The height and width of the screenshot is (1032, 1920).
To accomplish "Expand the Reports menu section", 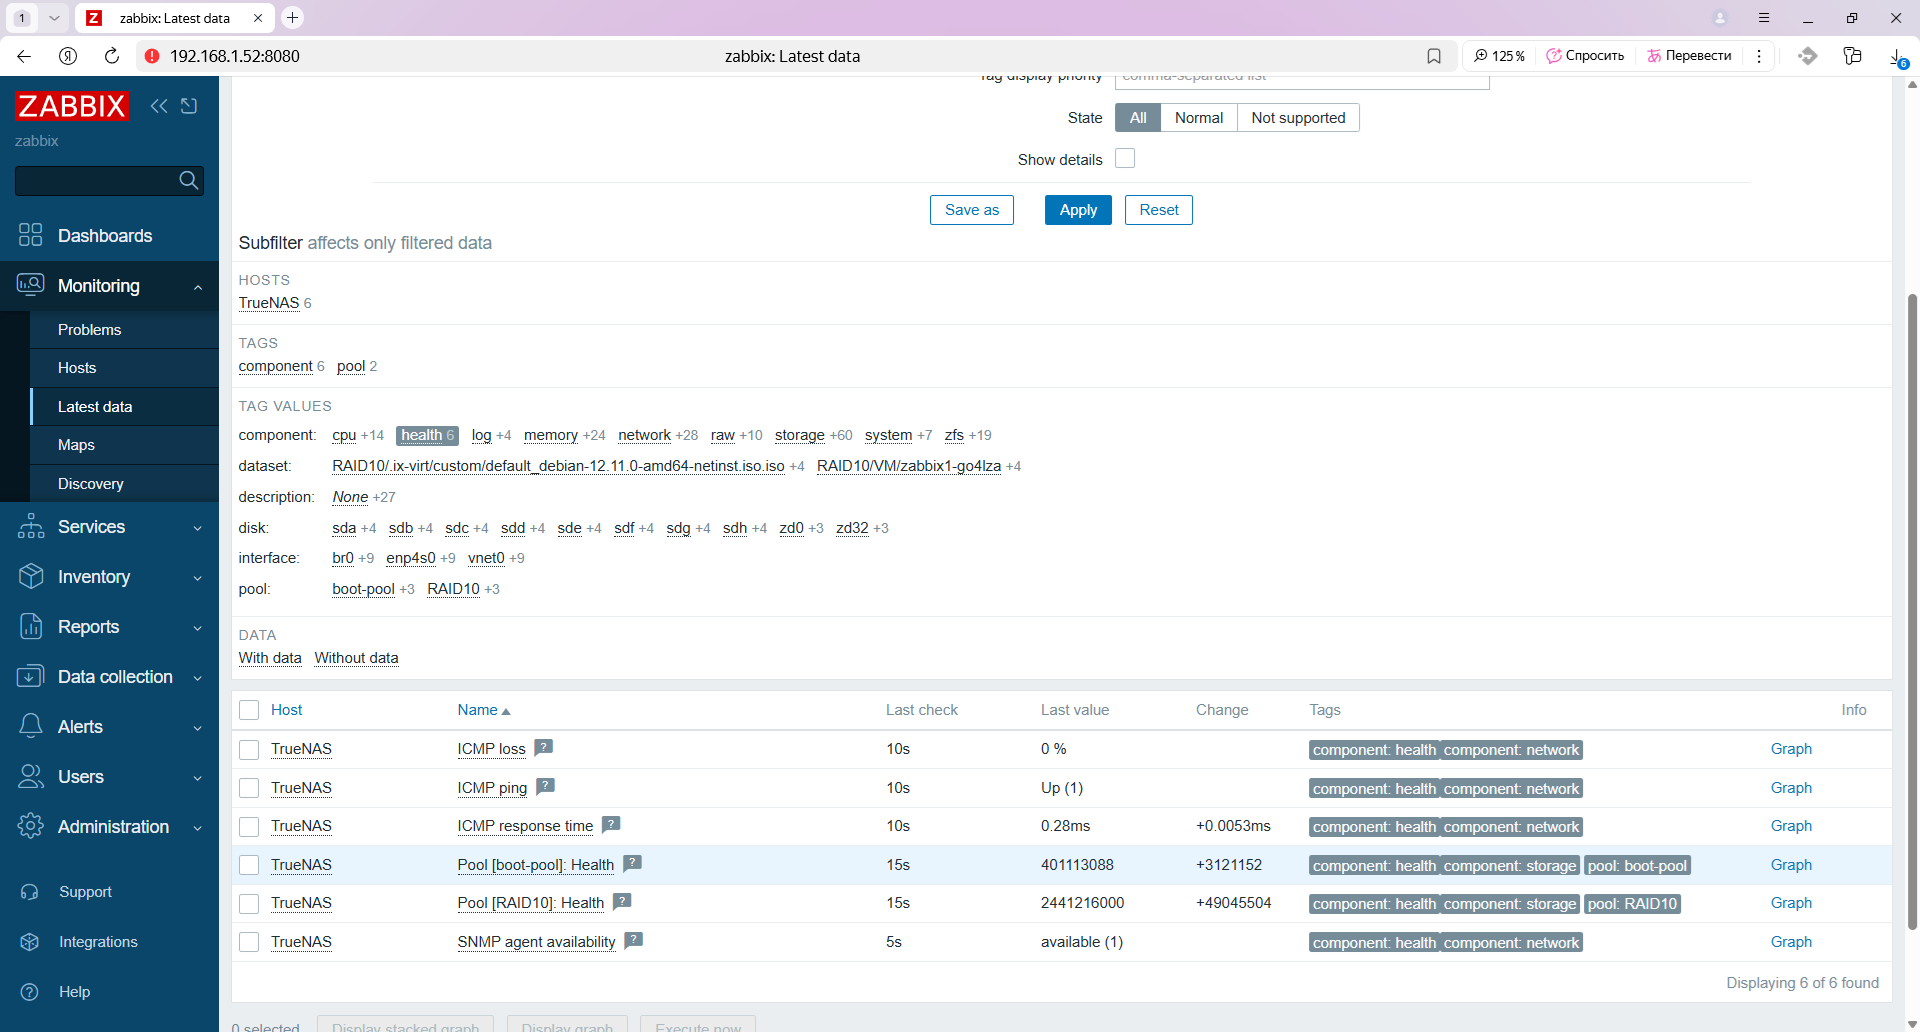I will coord(110,627).
